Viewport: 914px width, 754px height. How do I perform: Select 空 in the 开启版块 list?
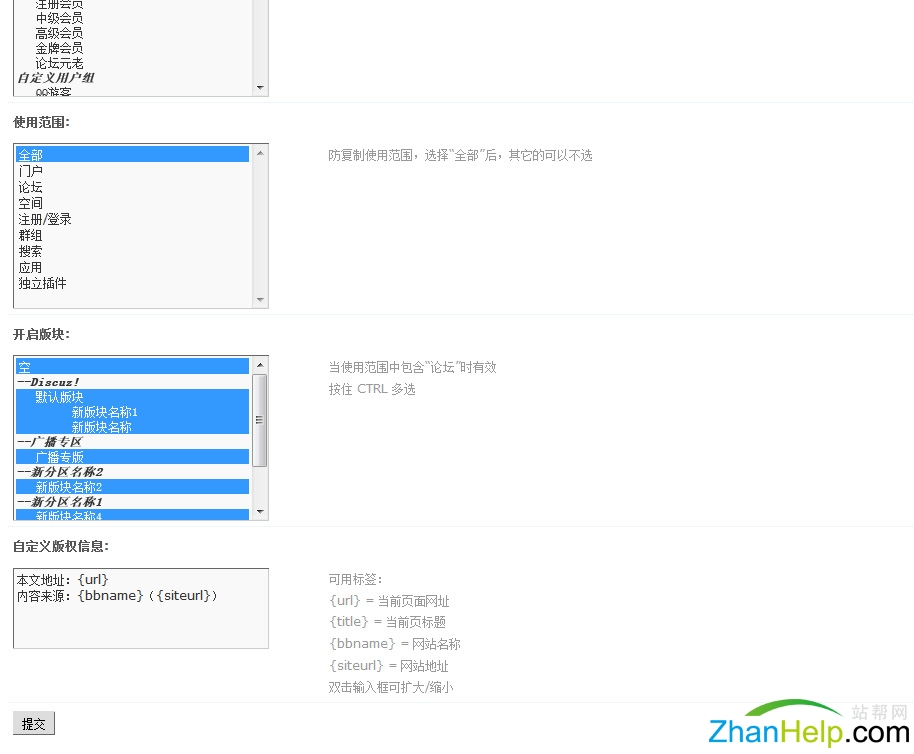[132, 367]
